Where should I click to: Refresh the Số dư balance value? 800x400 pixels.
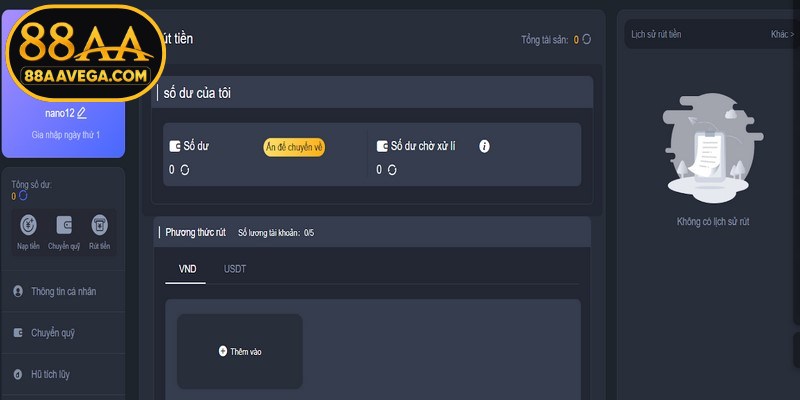tap(185, 170)
